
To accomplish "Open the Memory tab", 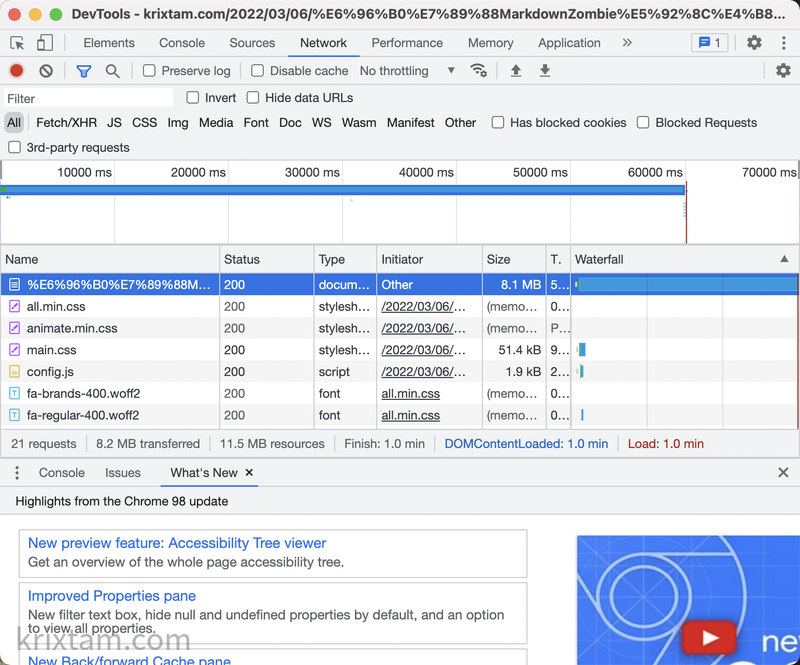I will click(x=490, y=43).
